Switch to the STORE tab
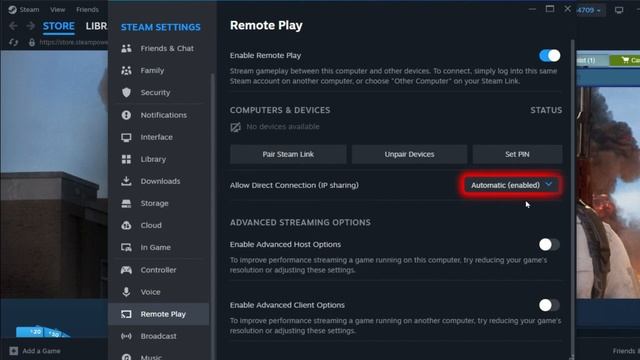 coord(59,26)
